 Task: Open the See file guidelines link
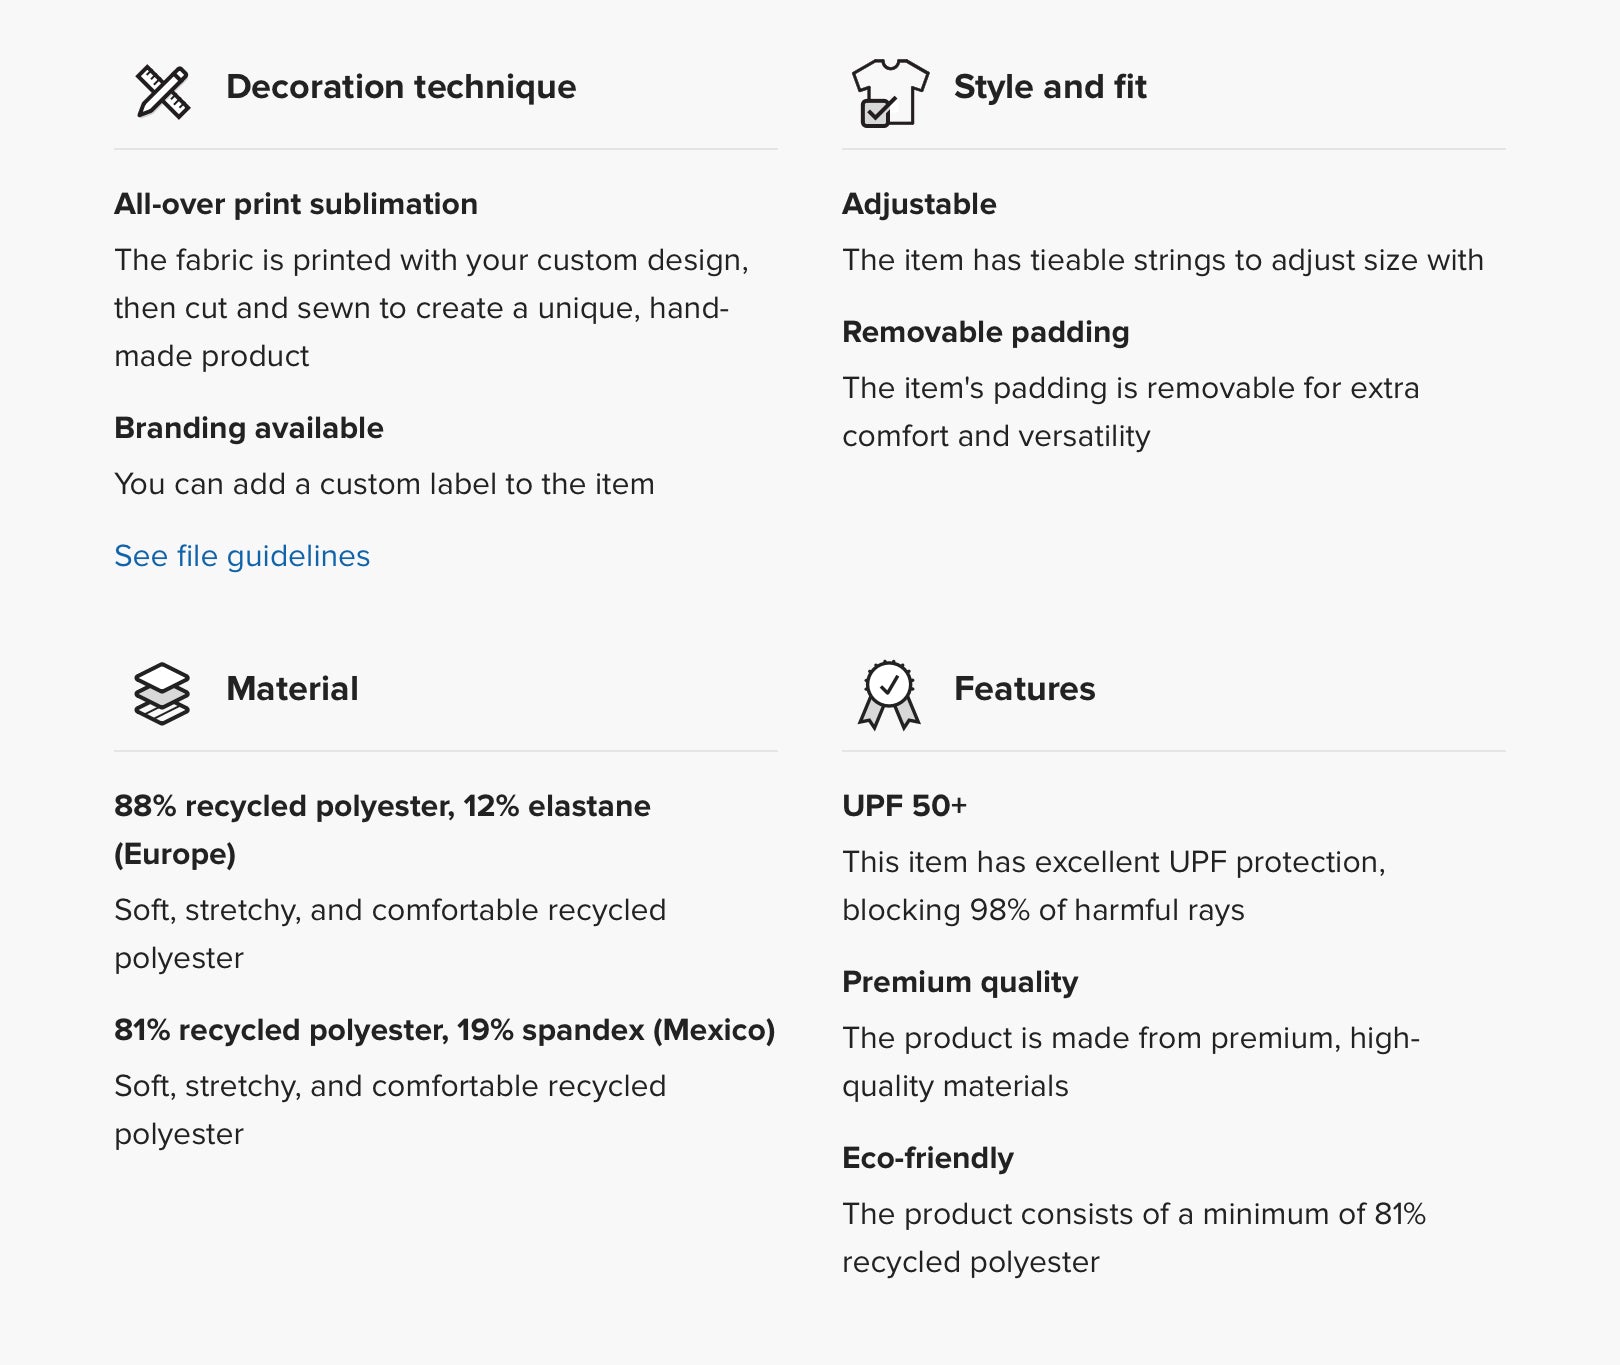click(x=242, y=556)
